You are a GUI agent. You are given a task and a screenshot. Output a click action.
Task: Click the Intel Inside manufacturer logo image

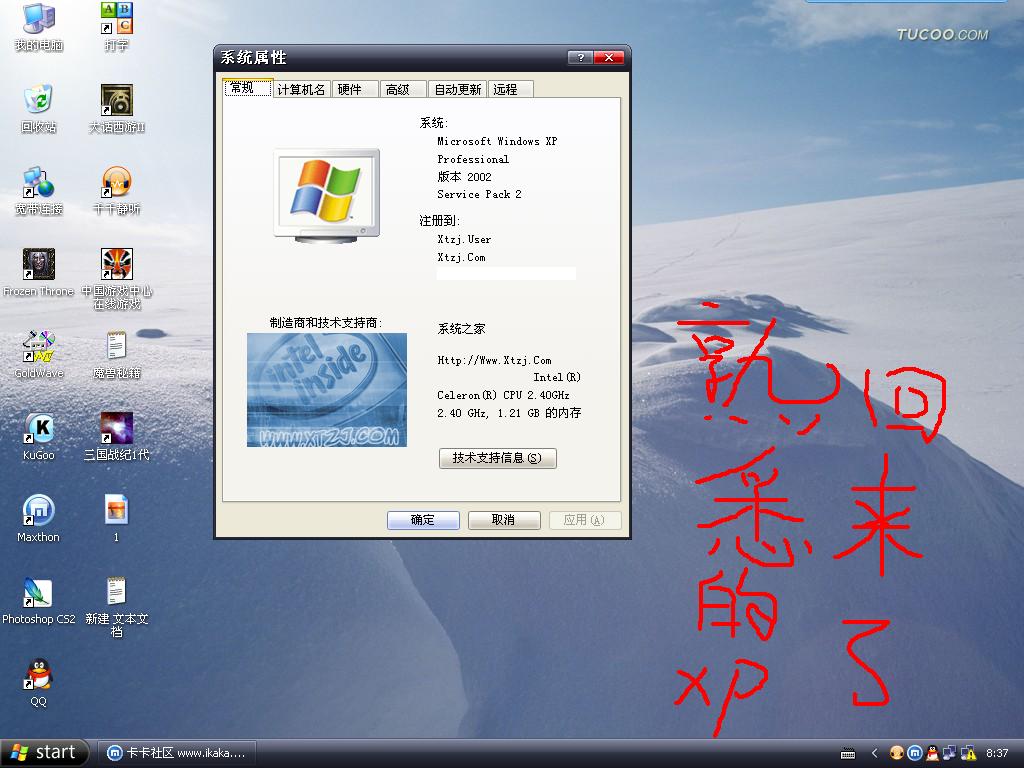pos(327,390)
